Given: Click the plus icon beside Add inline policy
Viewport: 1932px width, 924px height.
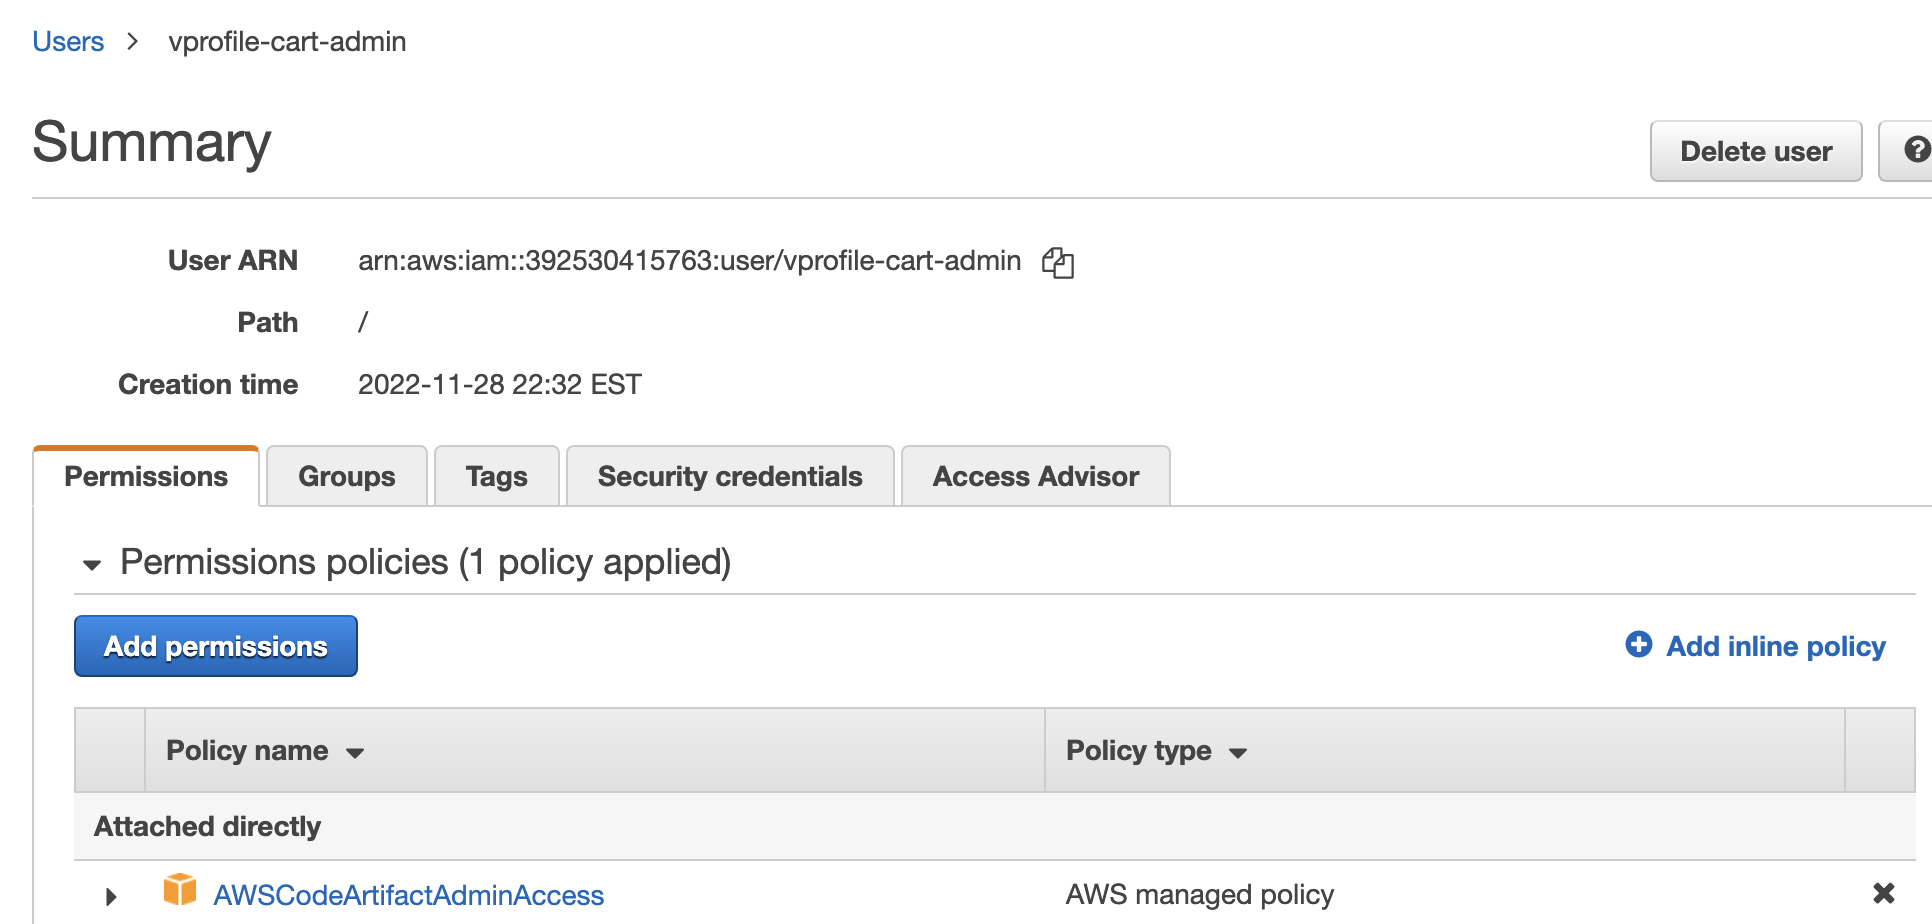Looking at the screenshot, I should click(1638, 644).
